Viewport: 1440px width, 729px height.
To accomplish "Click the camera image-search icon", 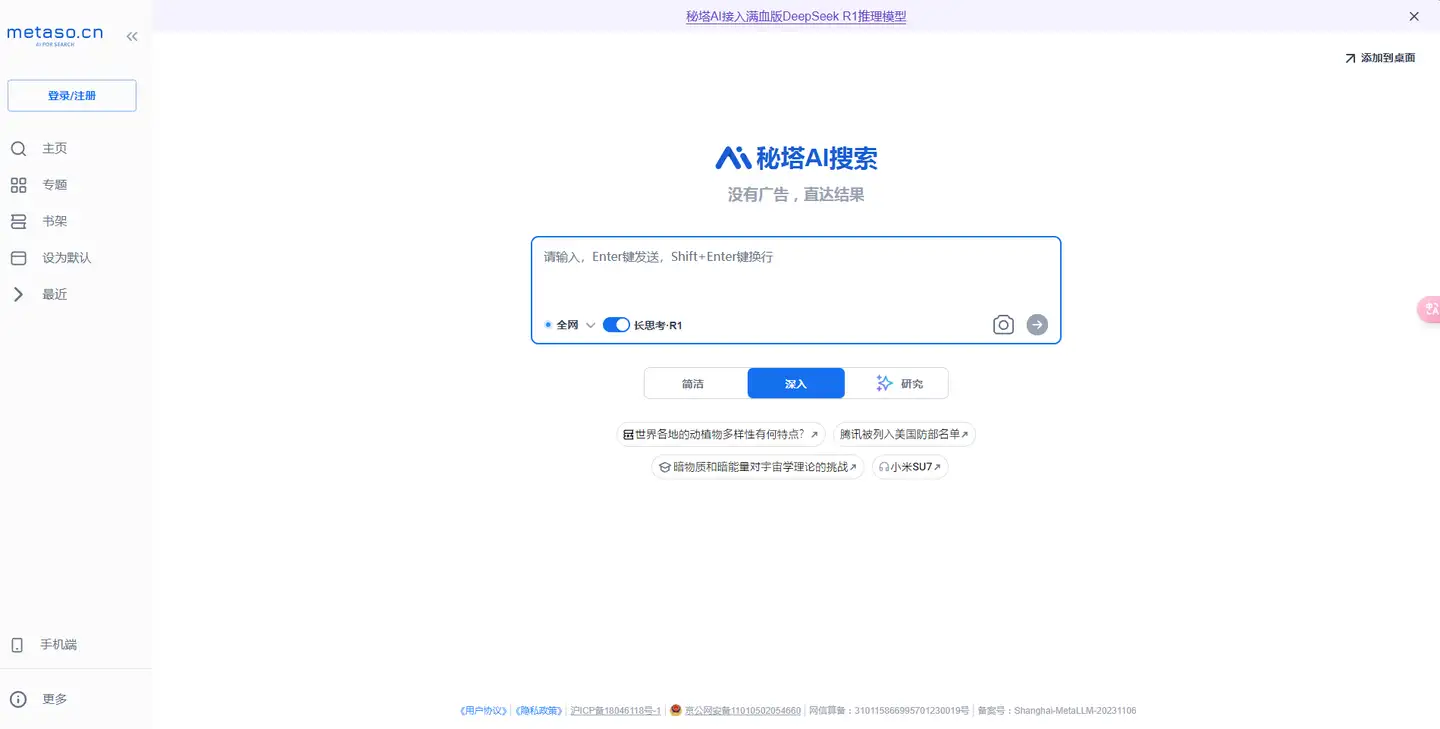I will [x=1003, y=325].
